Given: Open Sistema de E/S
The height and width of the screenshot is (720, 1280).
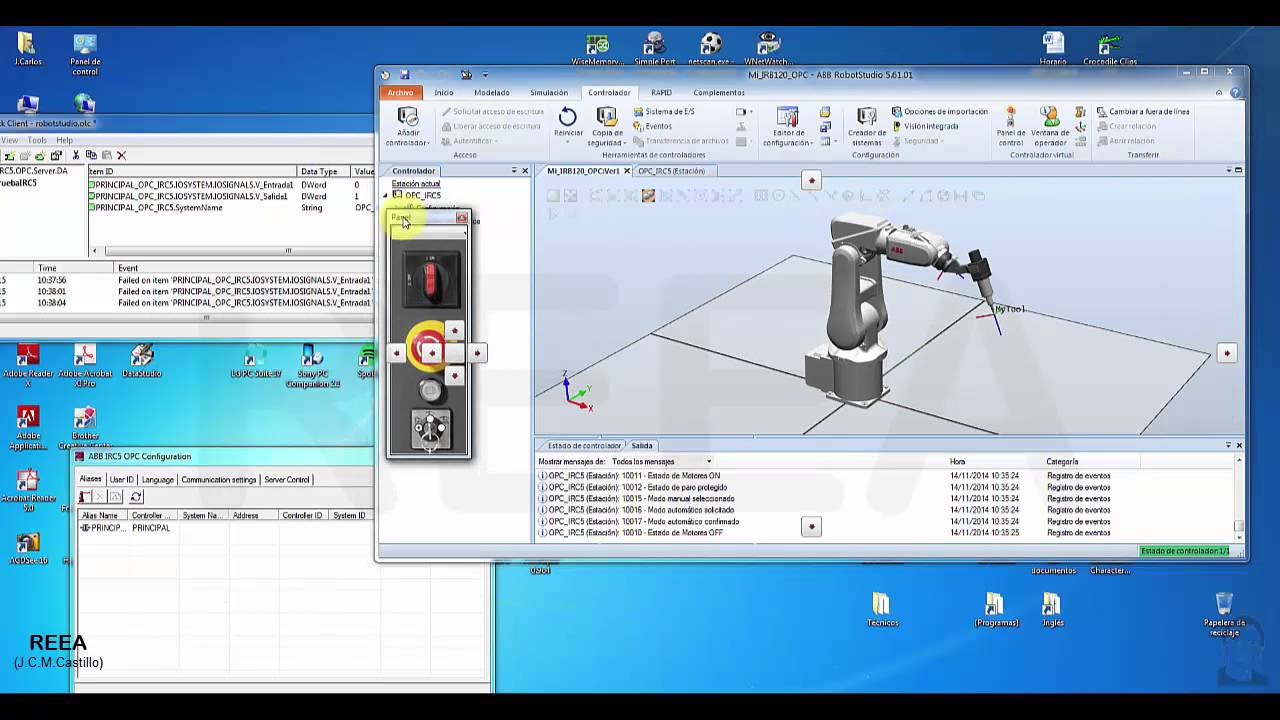Looking at the screenshot, I should (x=663, y=112).
